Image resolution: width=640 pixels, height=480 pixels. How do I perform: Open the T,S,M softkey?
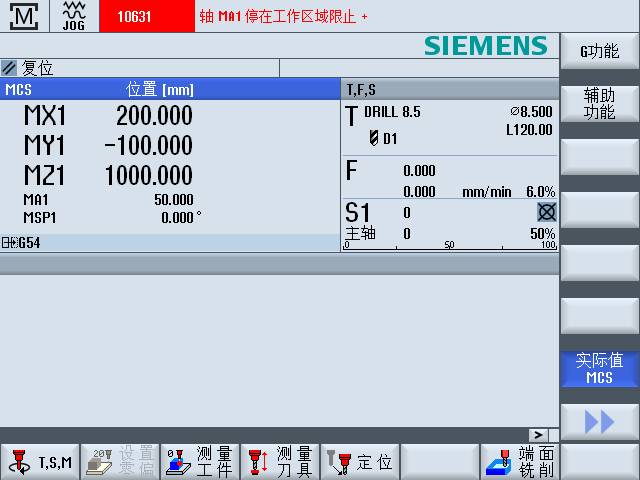click(x=40, y=461)
